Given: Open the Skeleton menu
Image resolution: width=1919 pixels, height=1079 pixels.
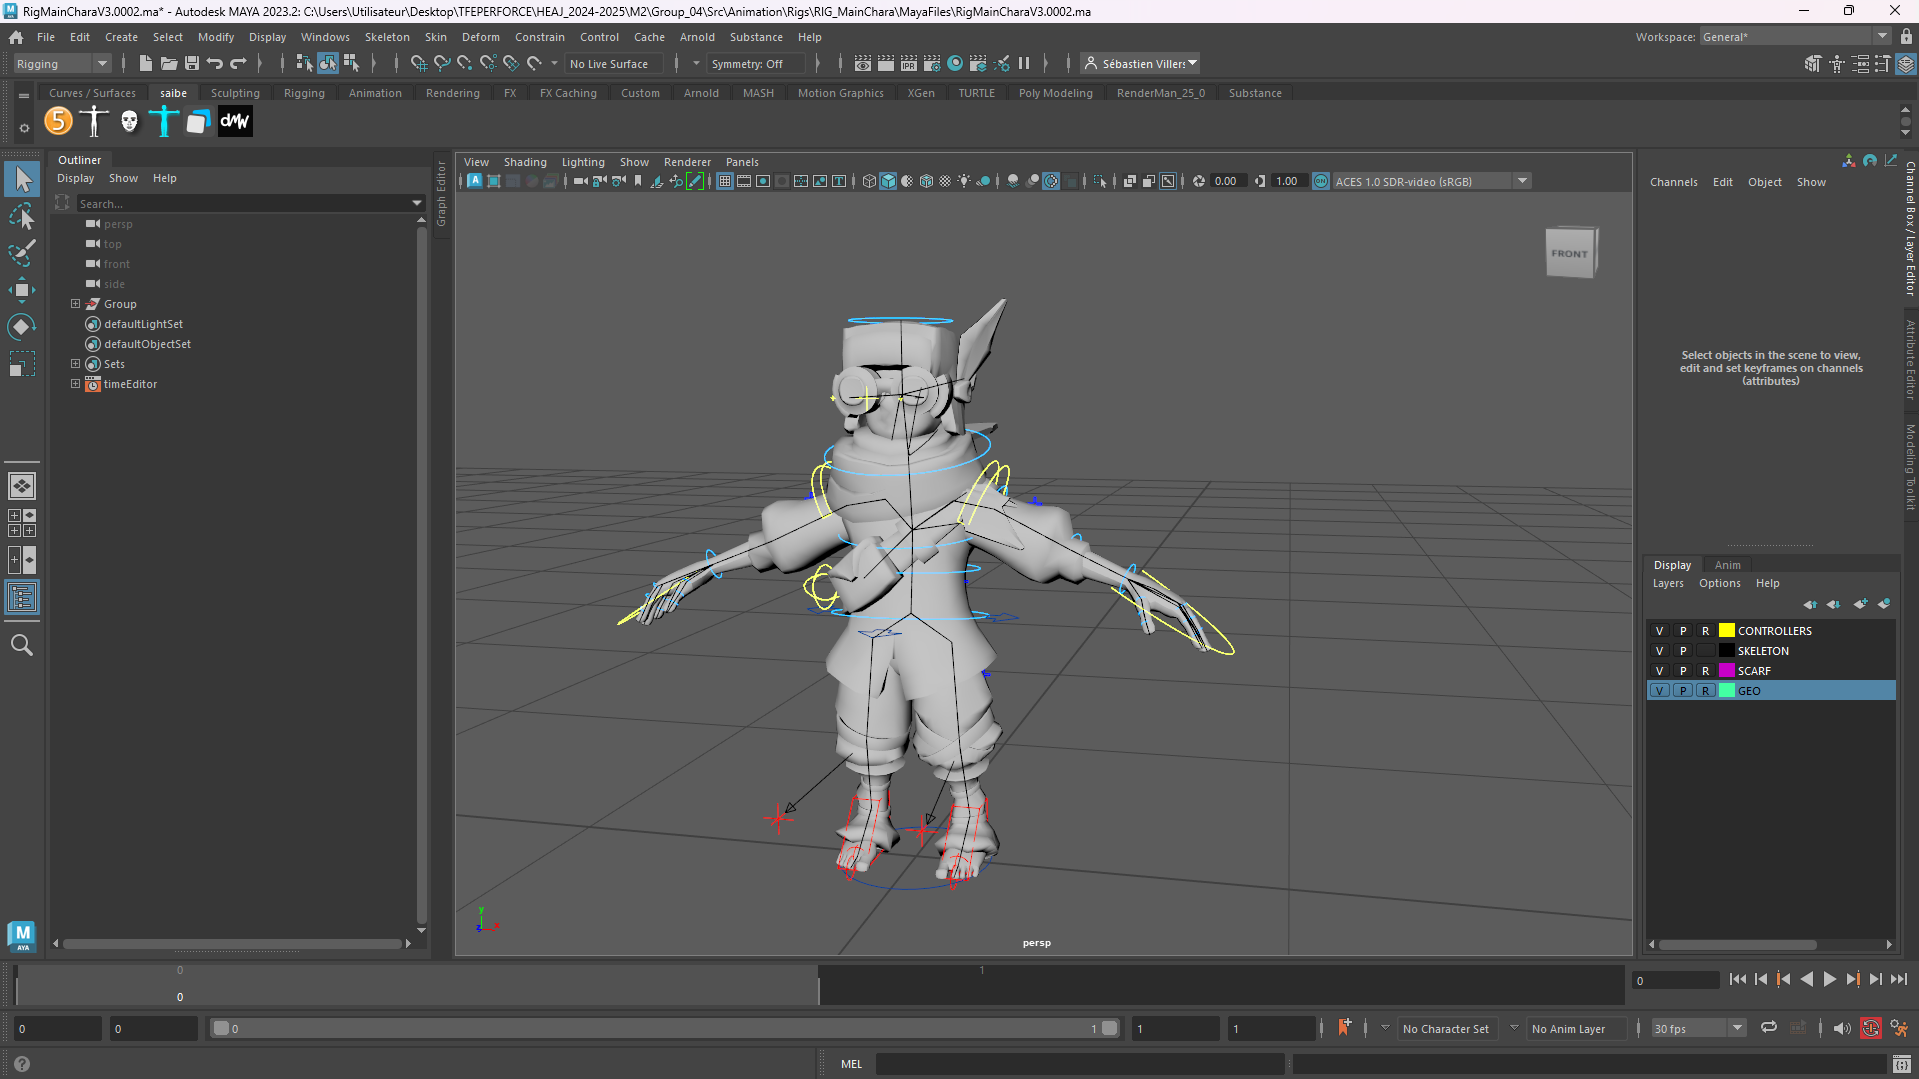Looking at the screenshot, I should (x=386, y=37).
